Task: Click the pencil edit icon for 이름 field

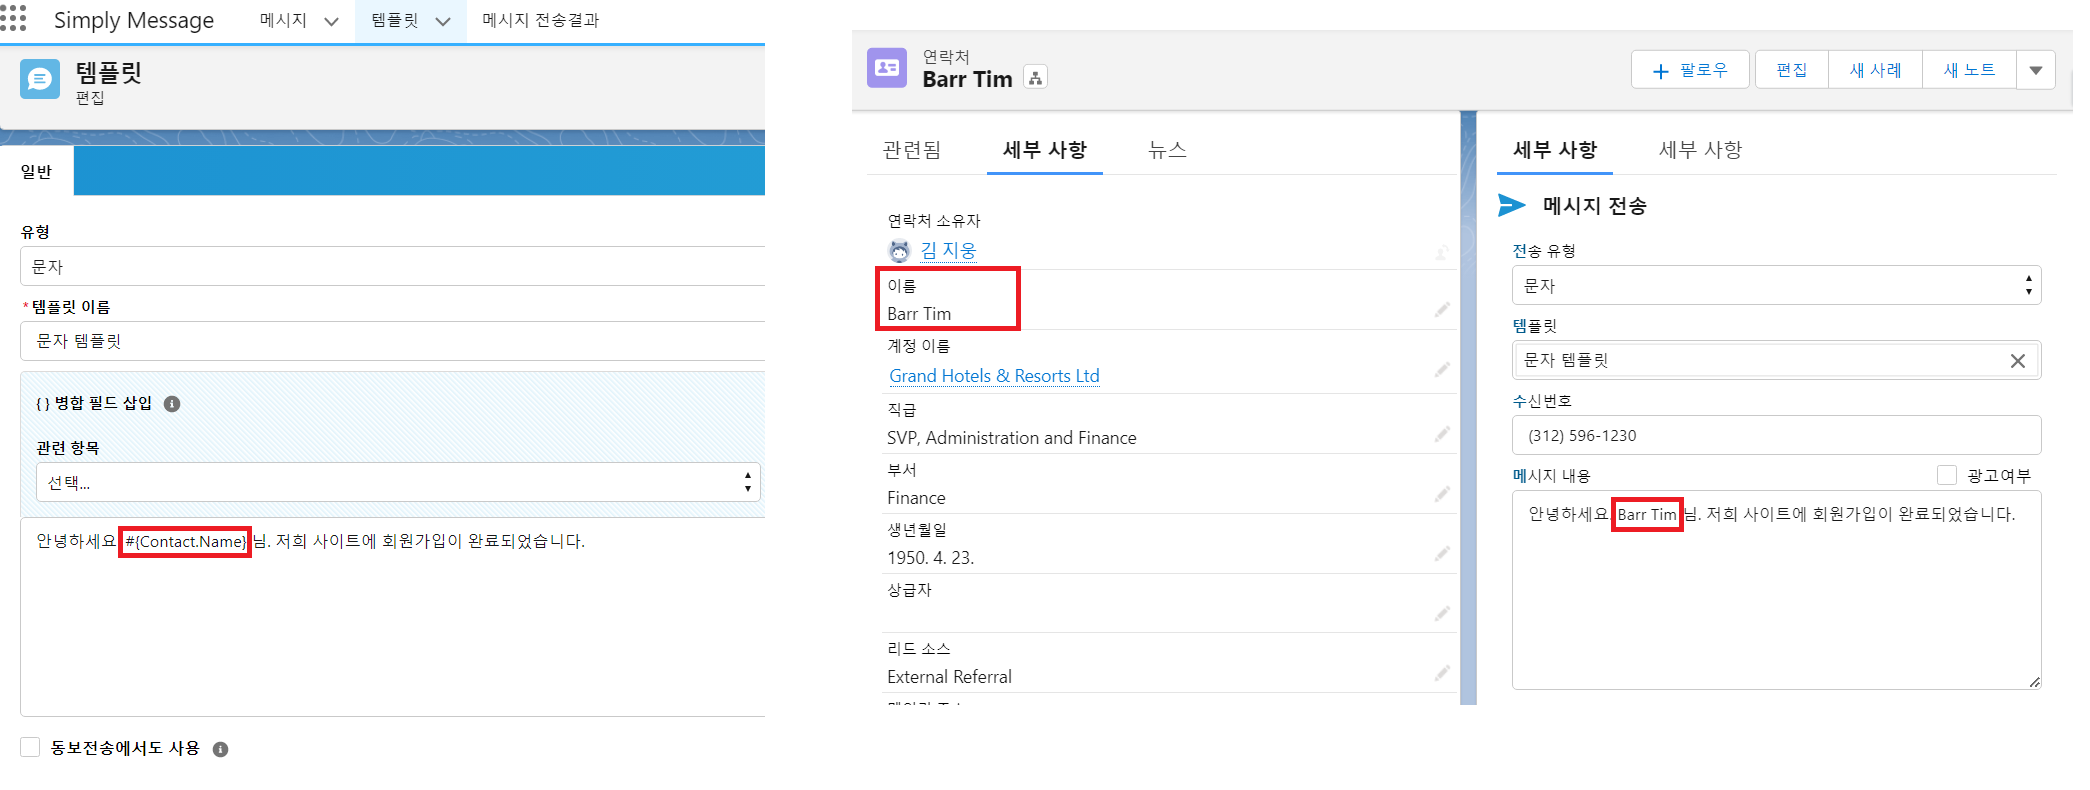Action: pos(1441,310)
